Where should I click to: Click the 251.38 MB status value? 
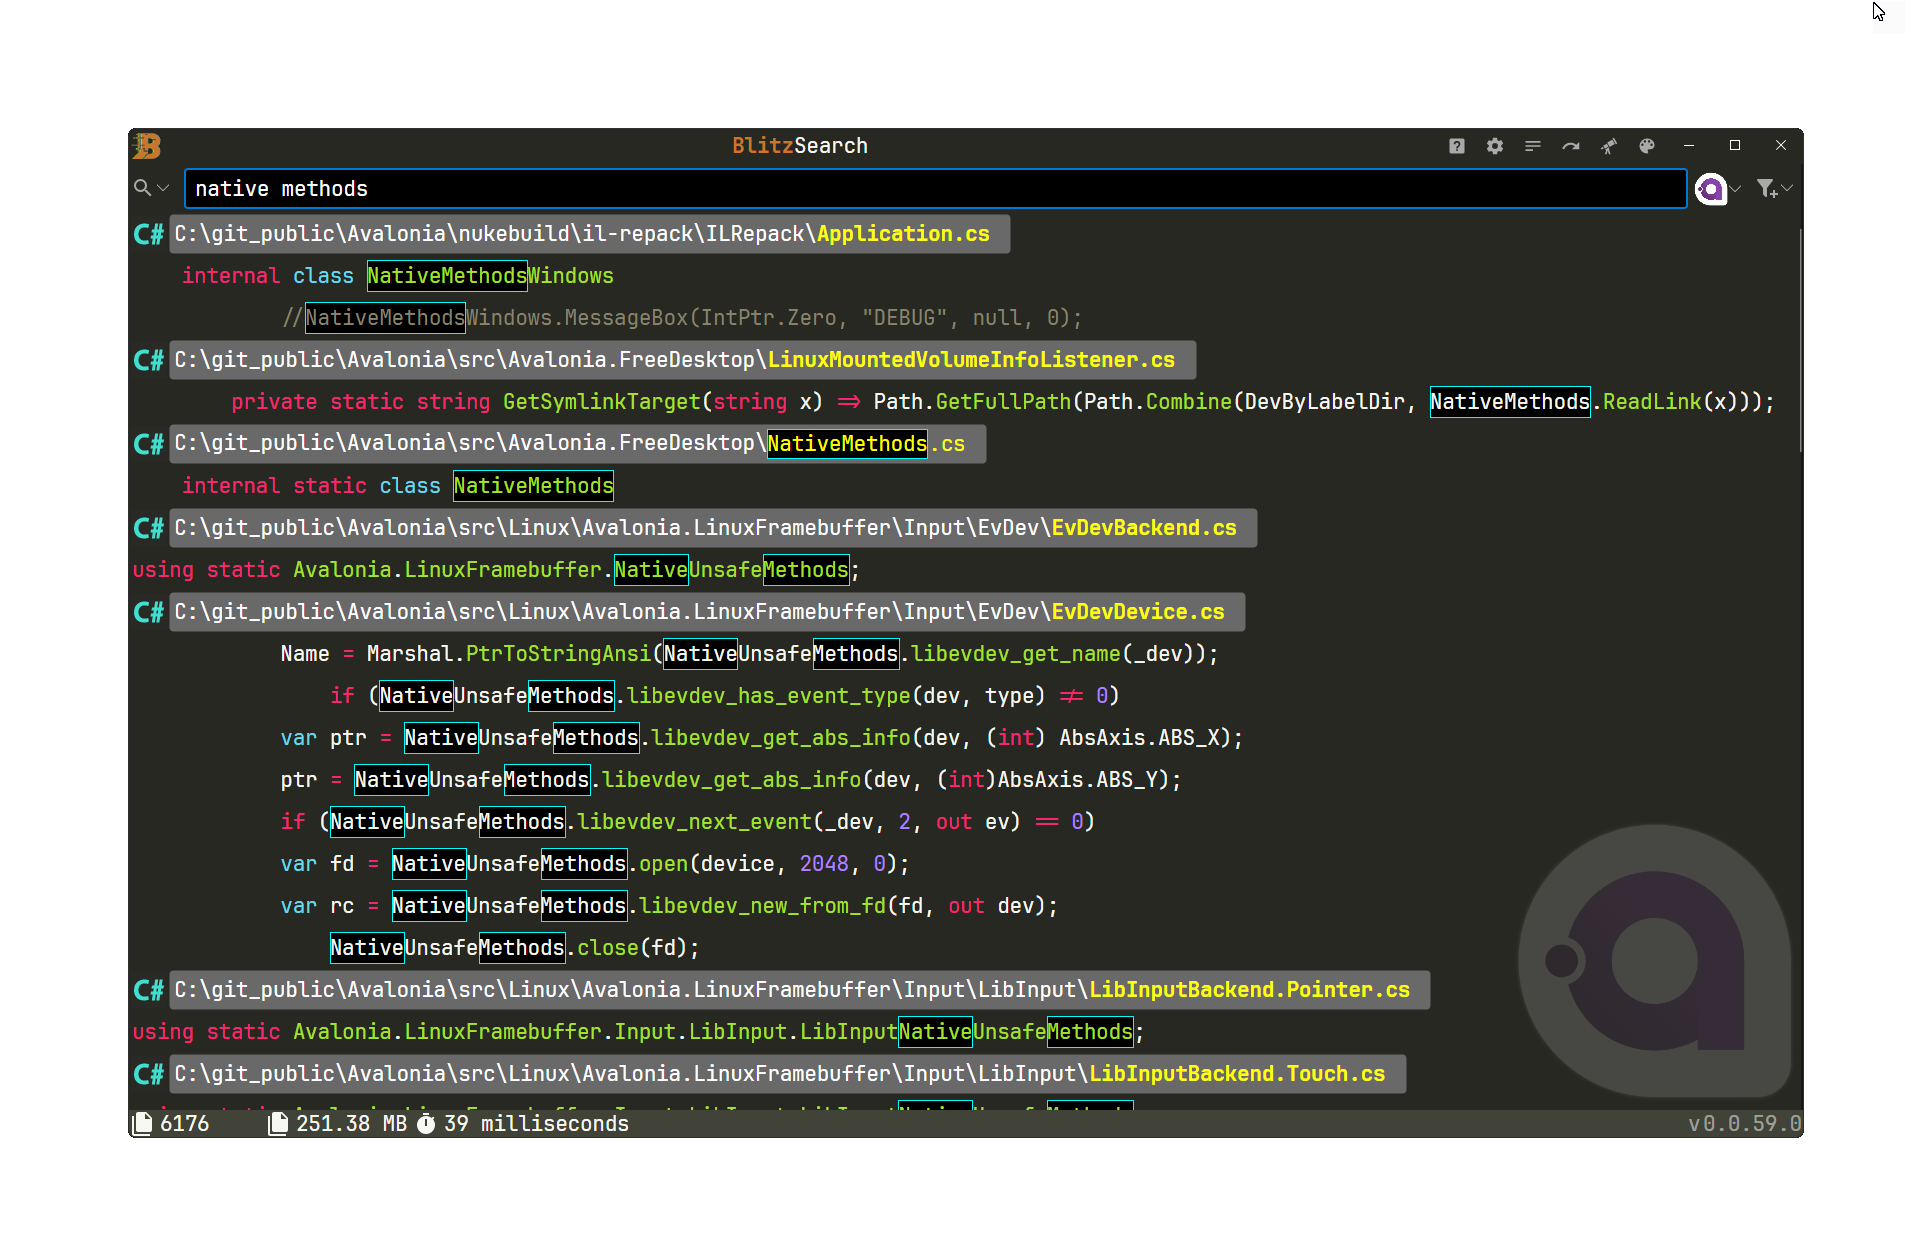tap(352, 1124)
